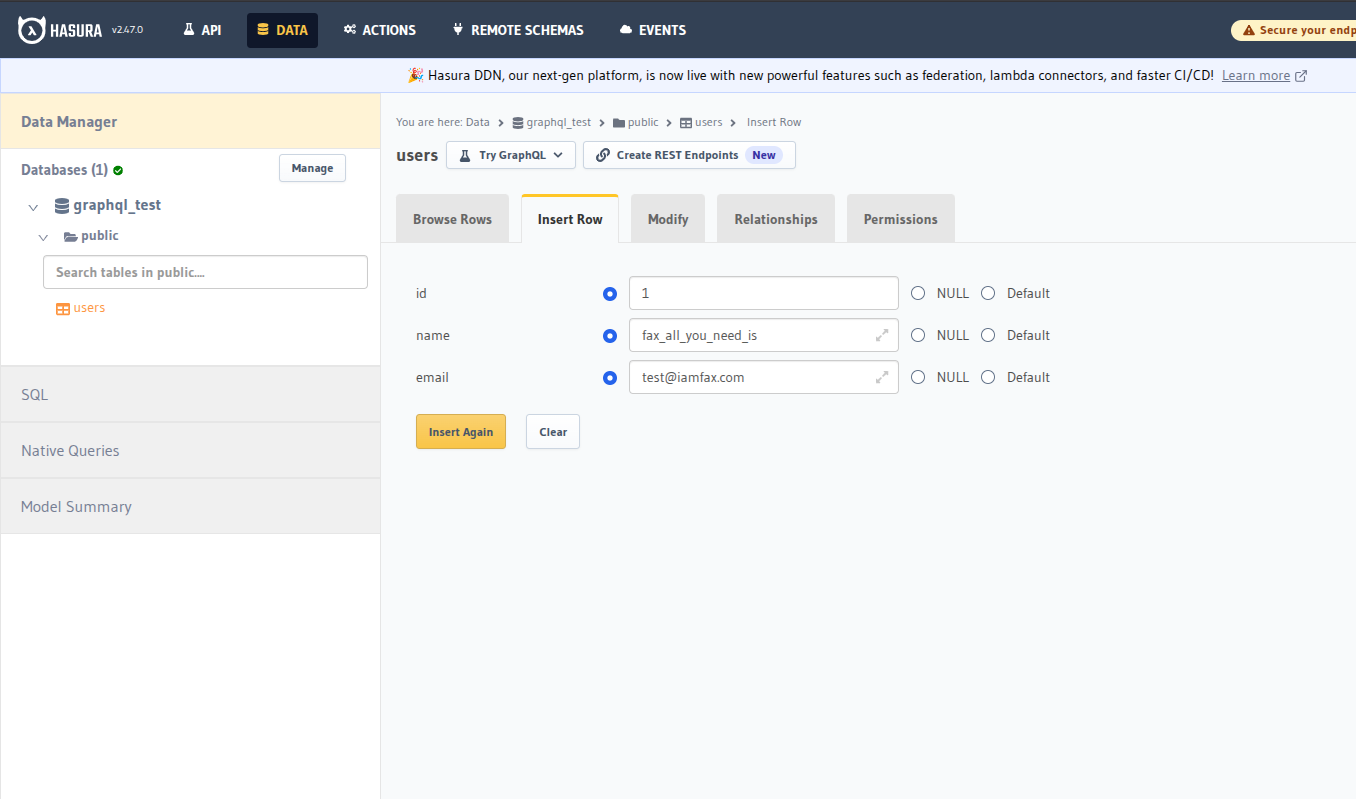Open the API tab in top navigation

click(202, 30)
